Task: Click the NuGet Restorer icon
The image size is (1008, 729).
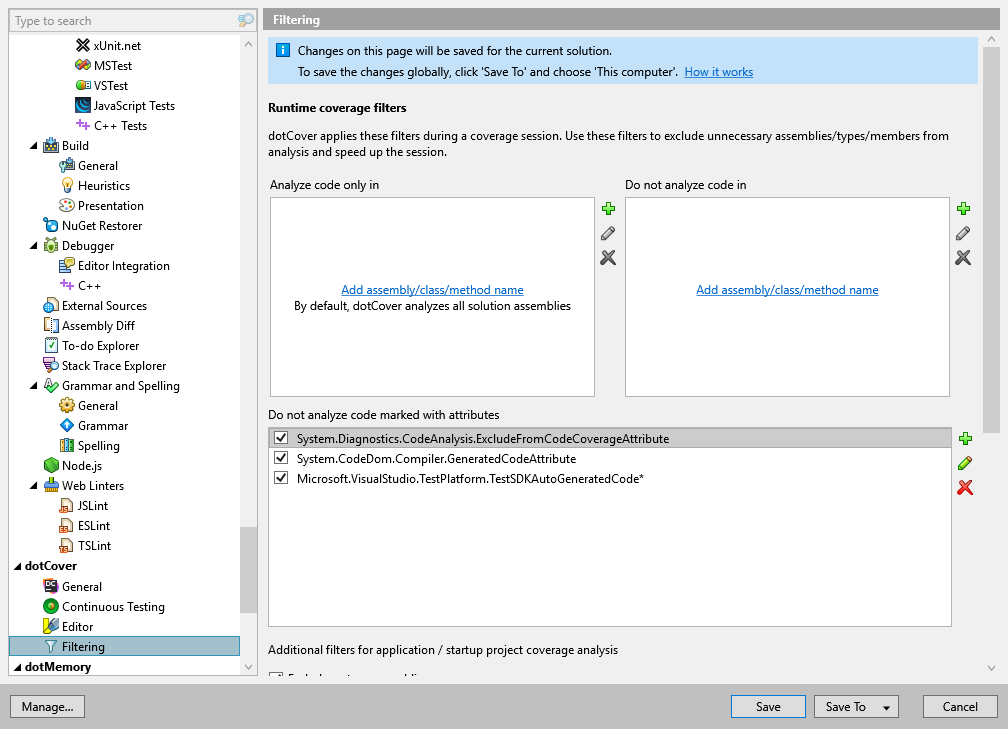Action: coord(51,226)
